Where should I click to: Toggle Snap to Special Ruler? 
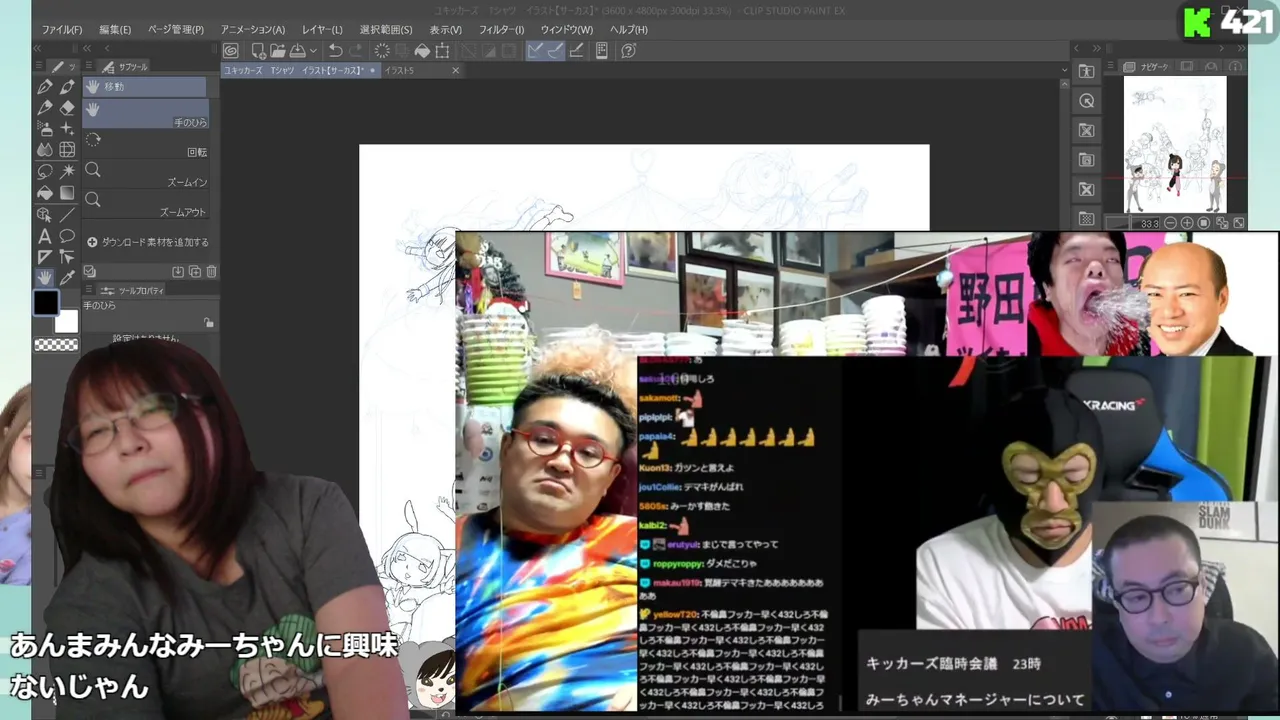click(x=555, y=51)
